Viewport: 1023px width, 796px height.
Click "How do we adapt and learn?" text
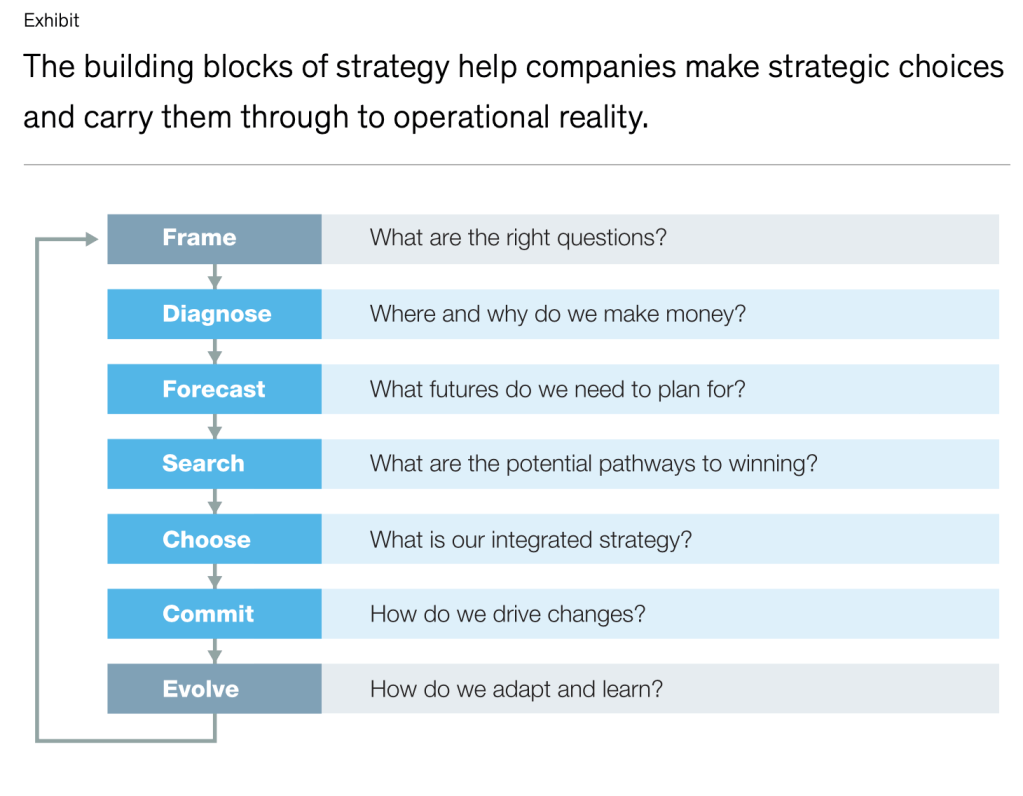(516, 689)
